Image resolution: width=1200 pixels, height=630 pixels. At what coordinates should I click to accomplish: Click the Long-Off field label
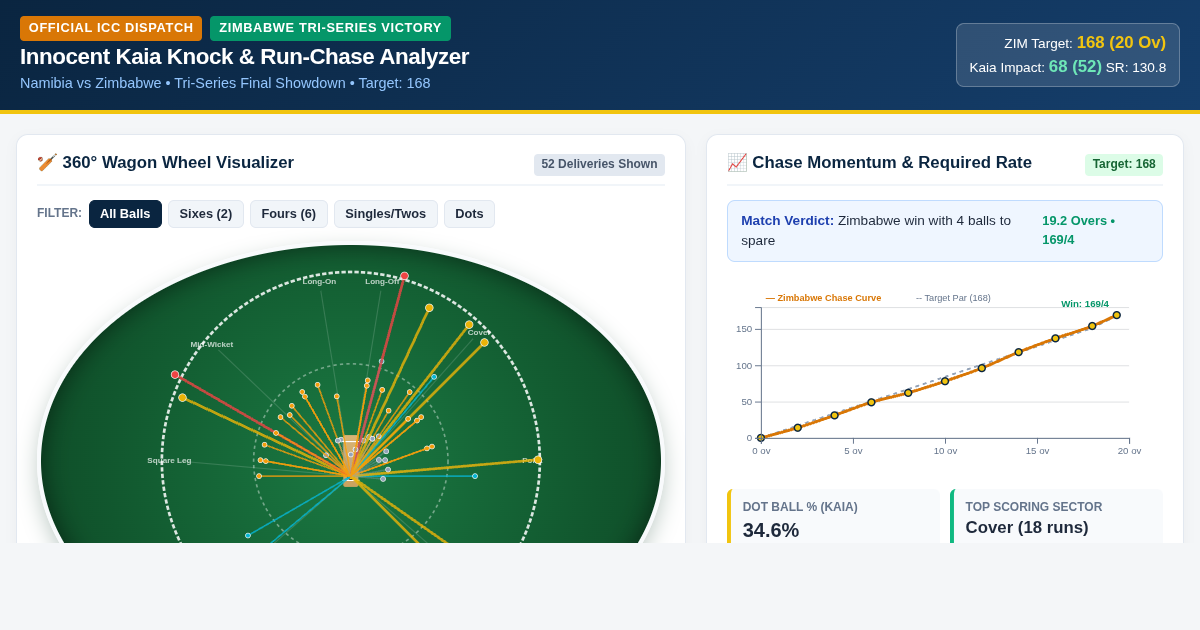[382, 282]
